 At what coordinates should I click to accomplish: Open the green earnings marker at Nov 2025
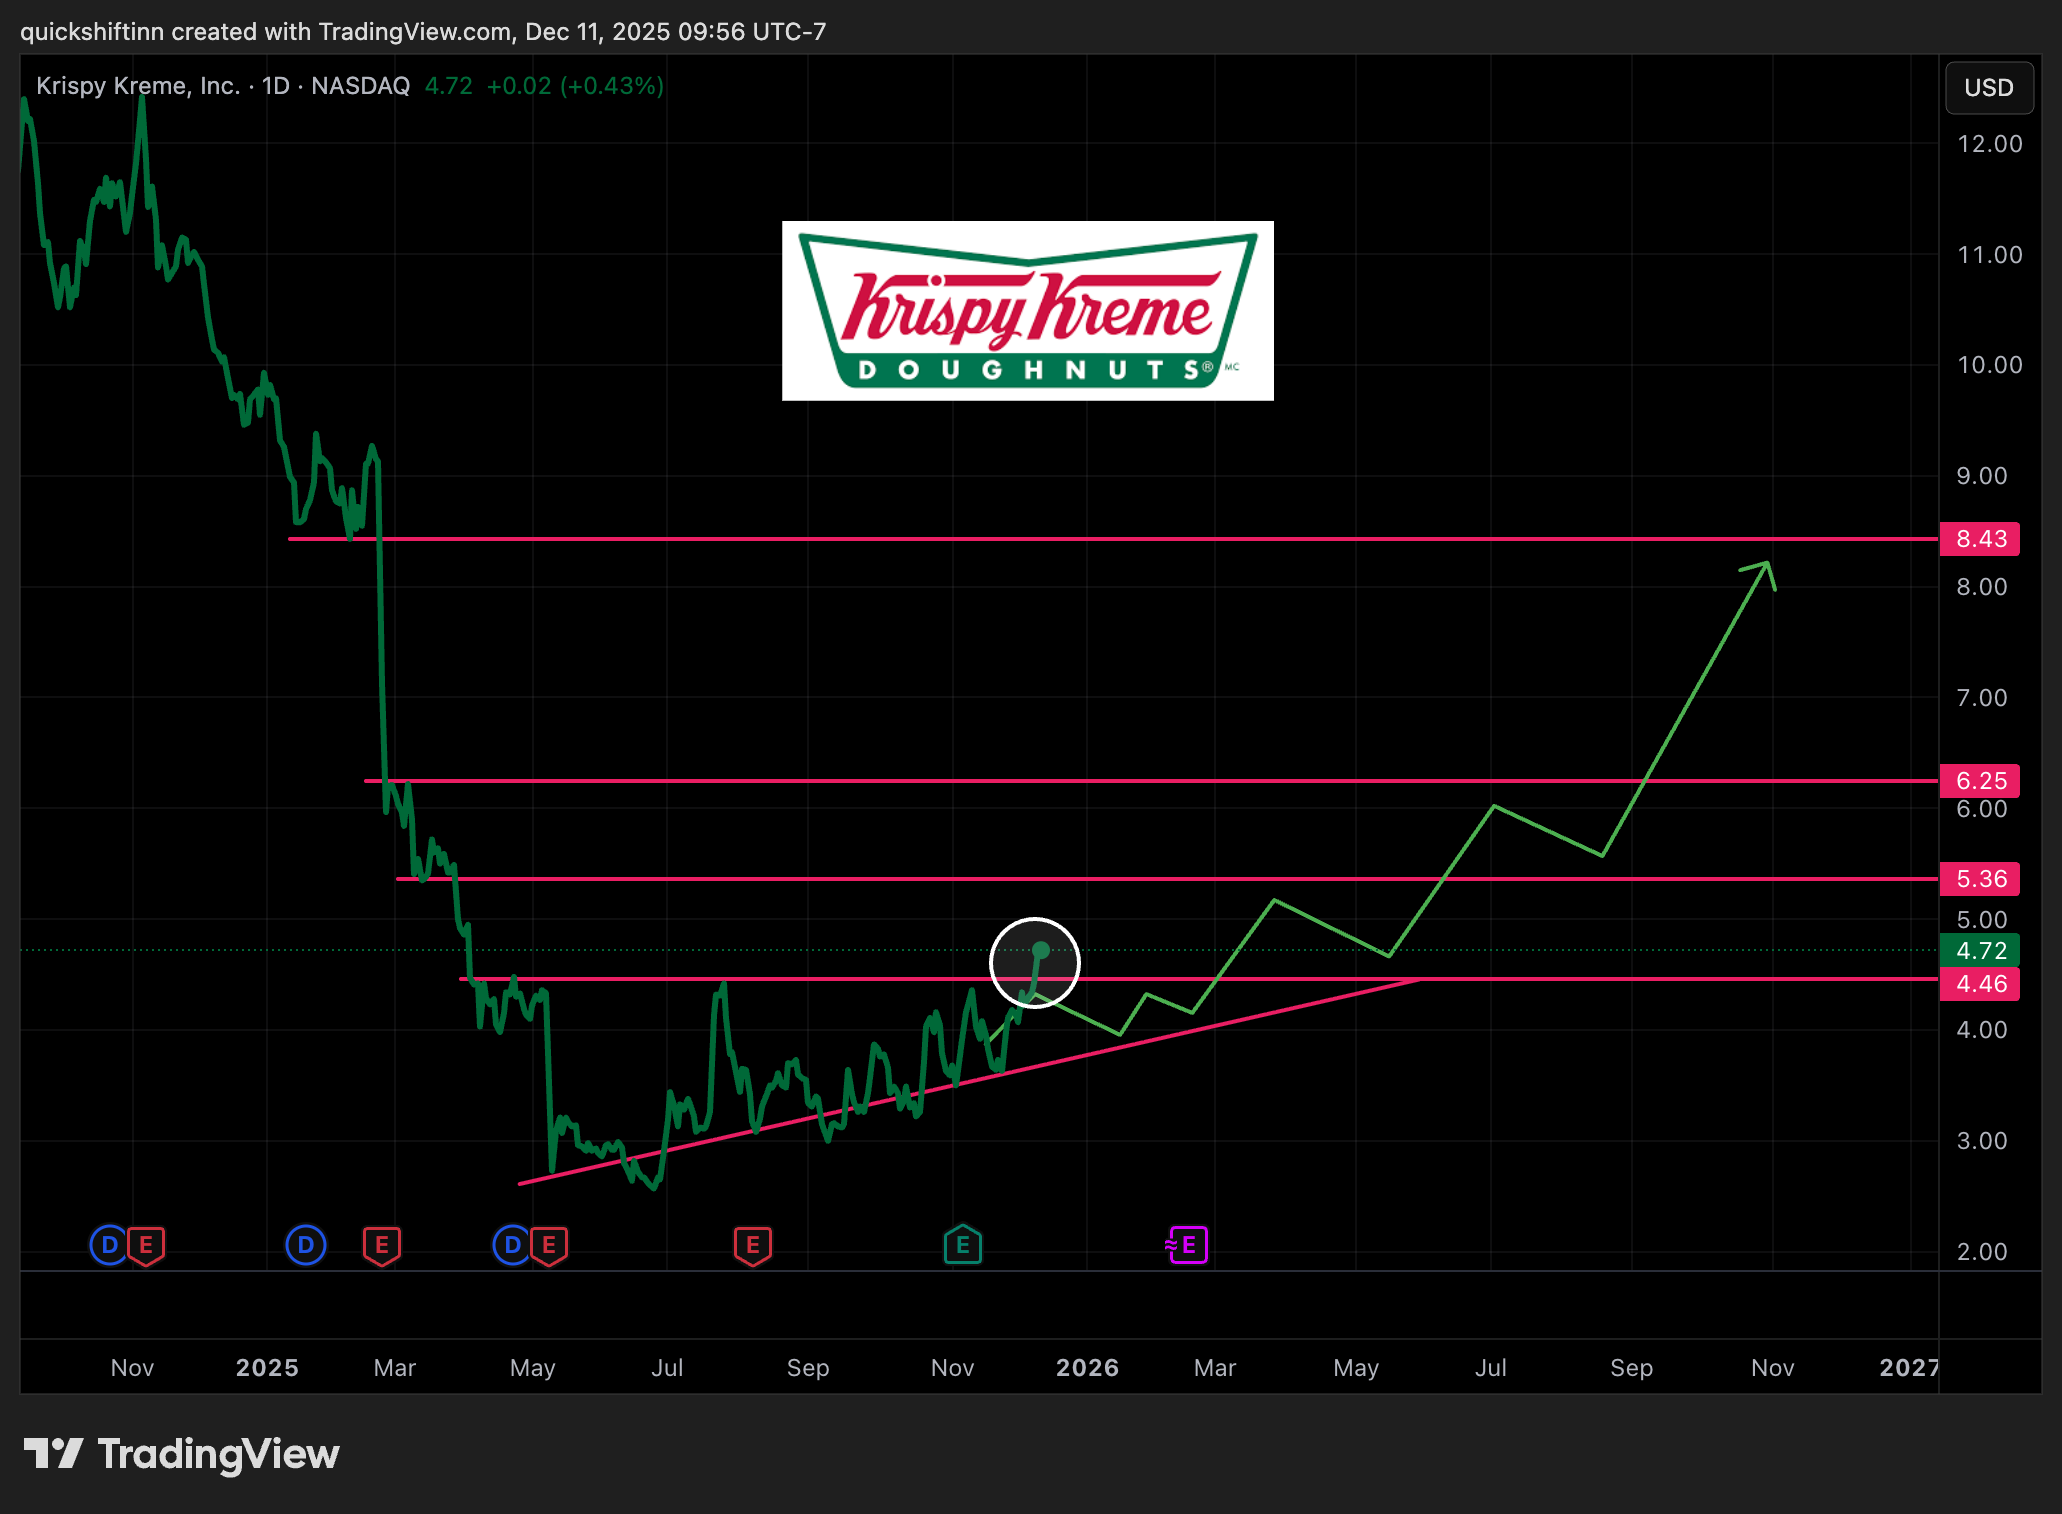coord(963,1245)
